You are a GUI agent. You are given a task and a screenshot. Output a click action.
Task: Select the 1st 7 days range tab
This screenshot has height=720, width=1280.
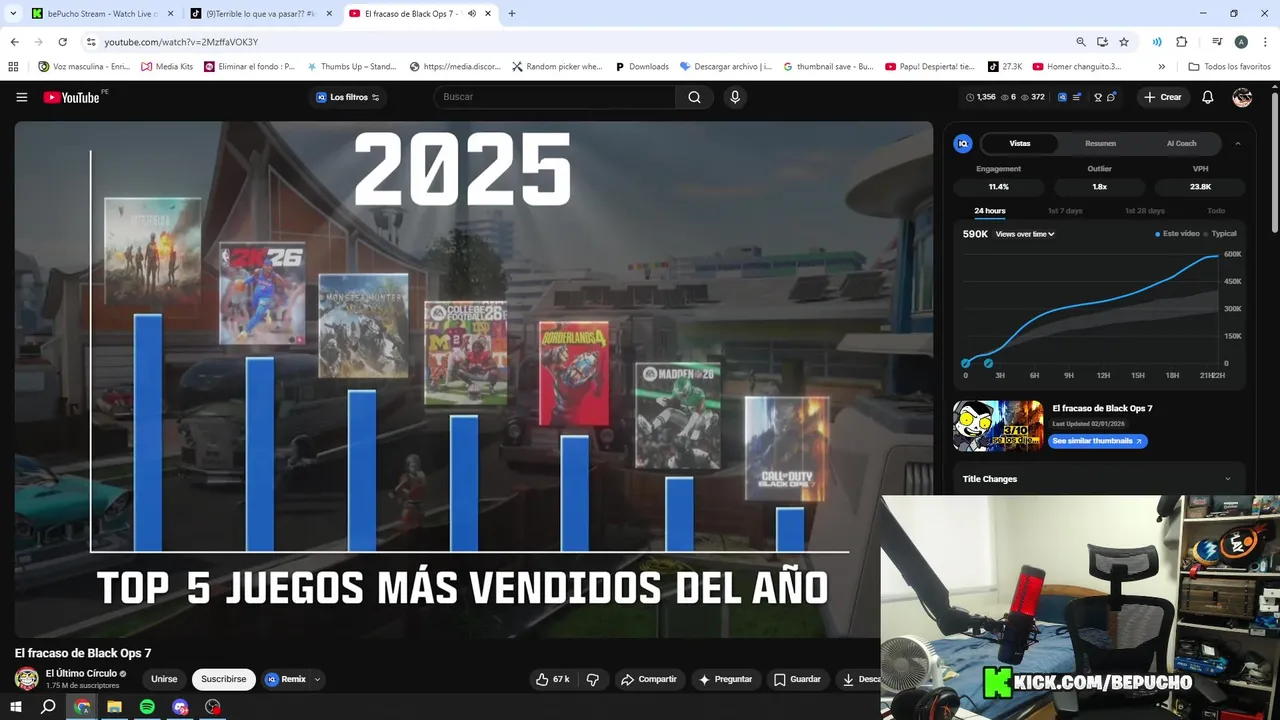(1065, 211)
